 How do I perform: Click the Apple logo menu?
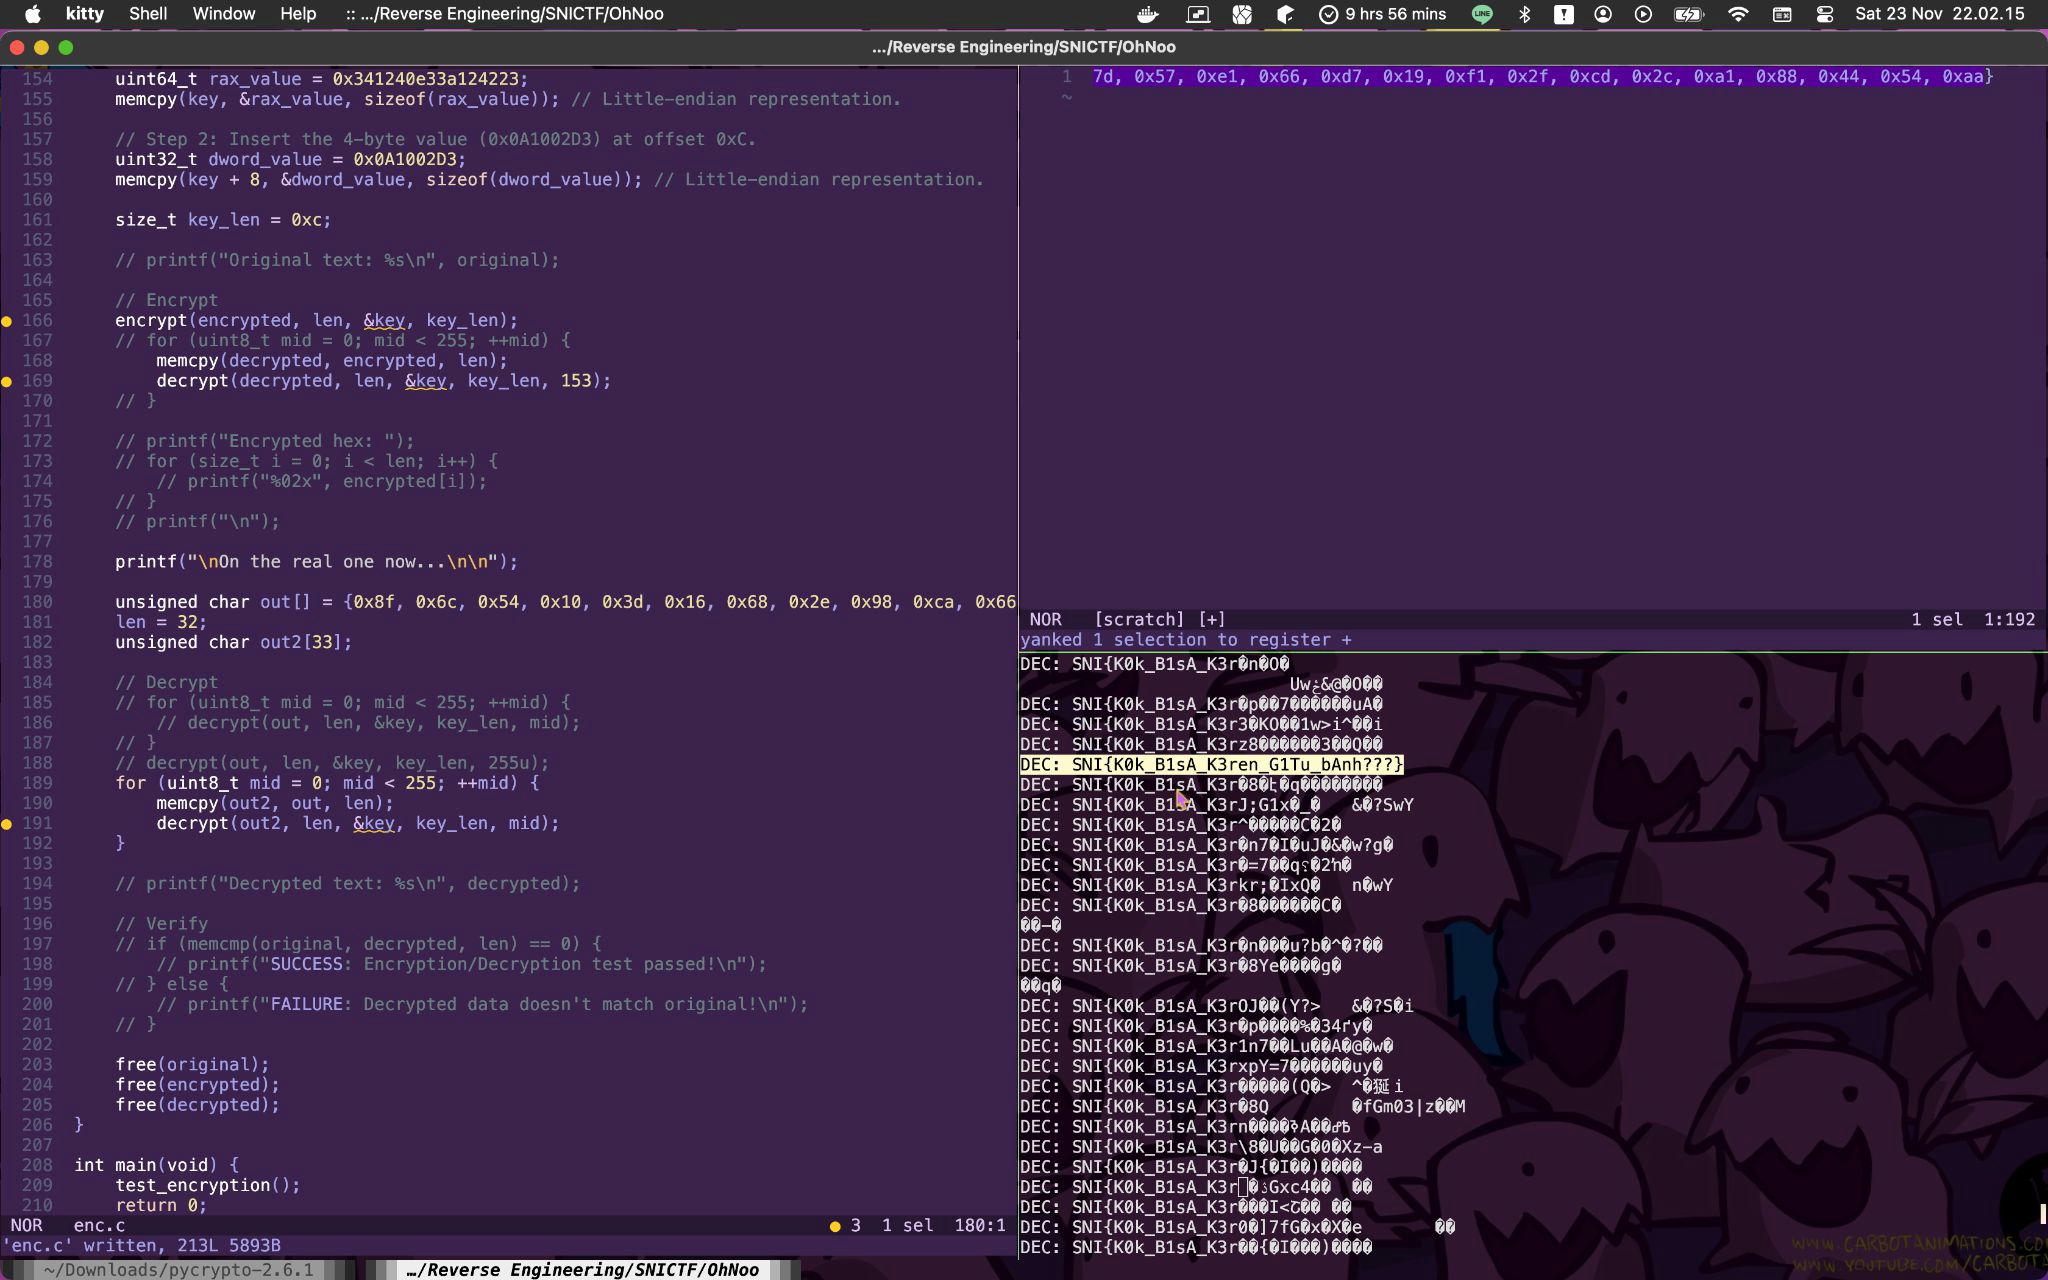32,14
